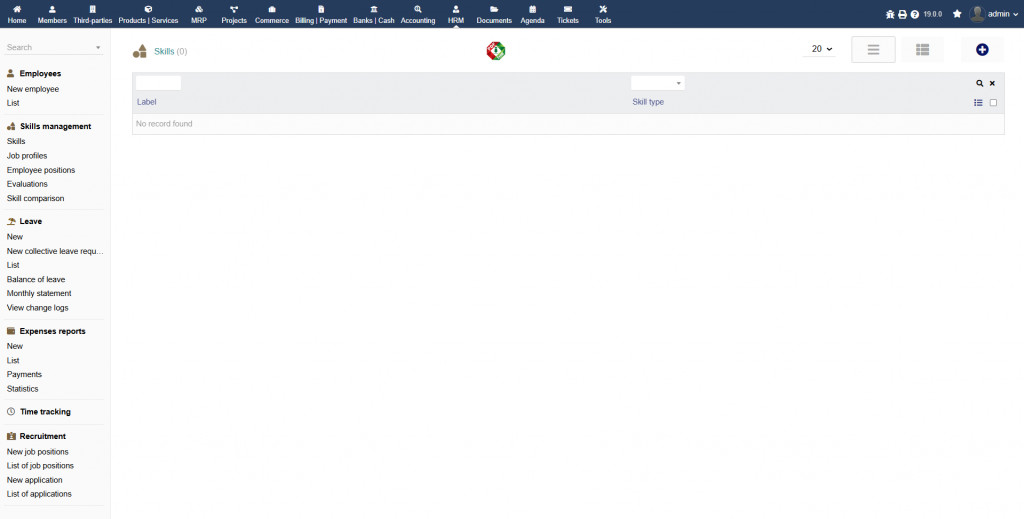Click the Skills title link
This screenshot has width=1024, height=519.
pyautogui.click(x=164, y=51)
